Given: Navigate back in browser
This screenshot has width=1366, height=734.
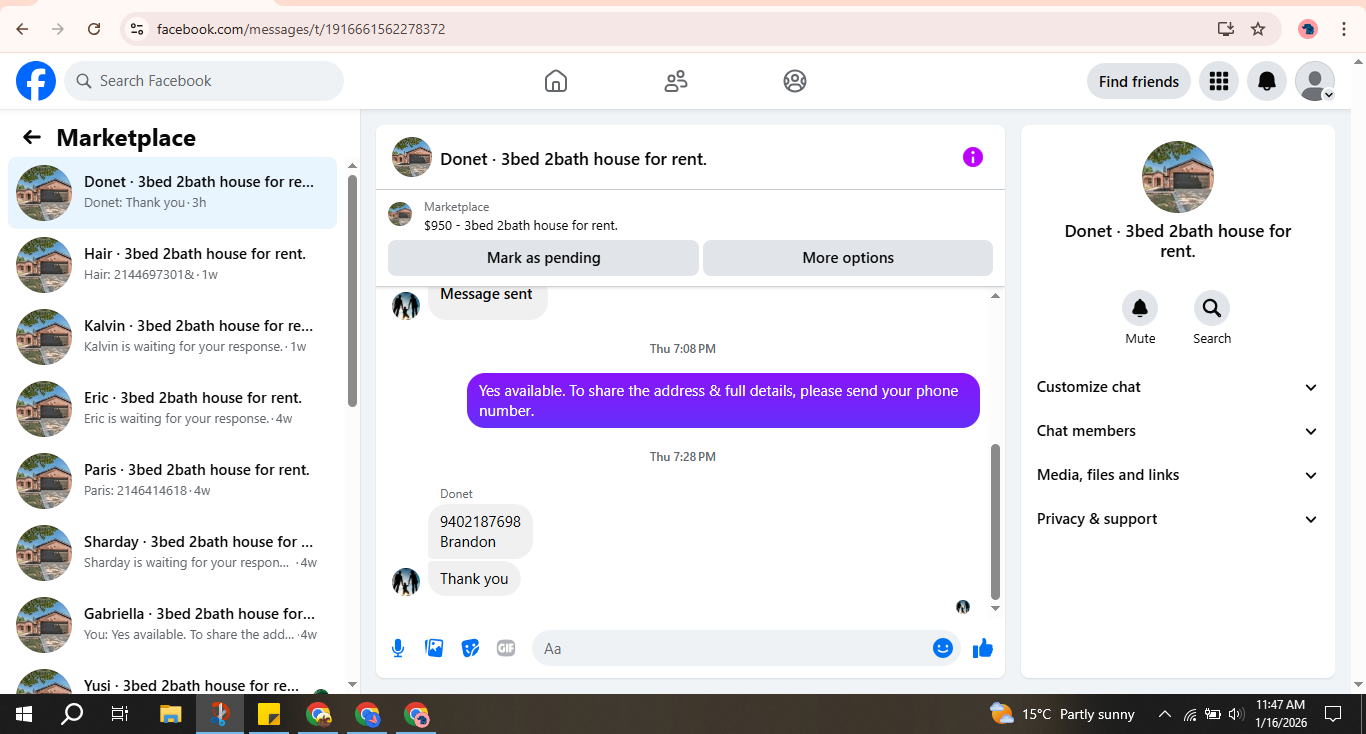Looking at the screenshot, I should [22, 29].
